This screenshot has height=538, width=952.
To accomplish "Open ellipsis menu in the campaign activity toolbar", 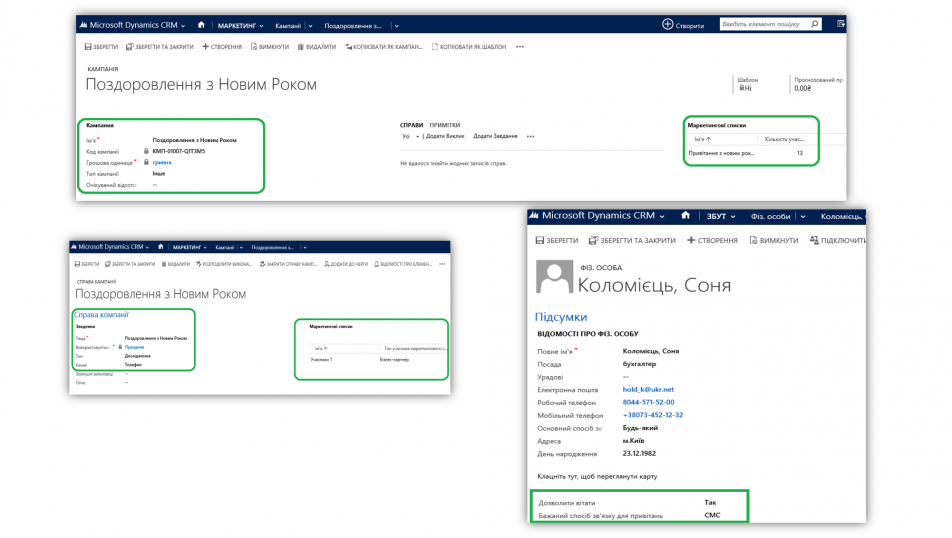I will coord(442,264).
